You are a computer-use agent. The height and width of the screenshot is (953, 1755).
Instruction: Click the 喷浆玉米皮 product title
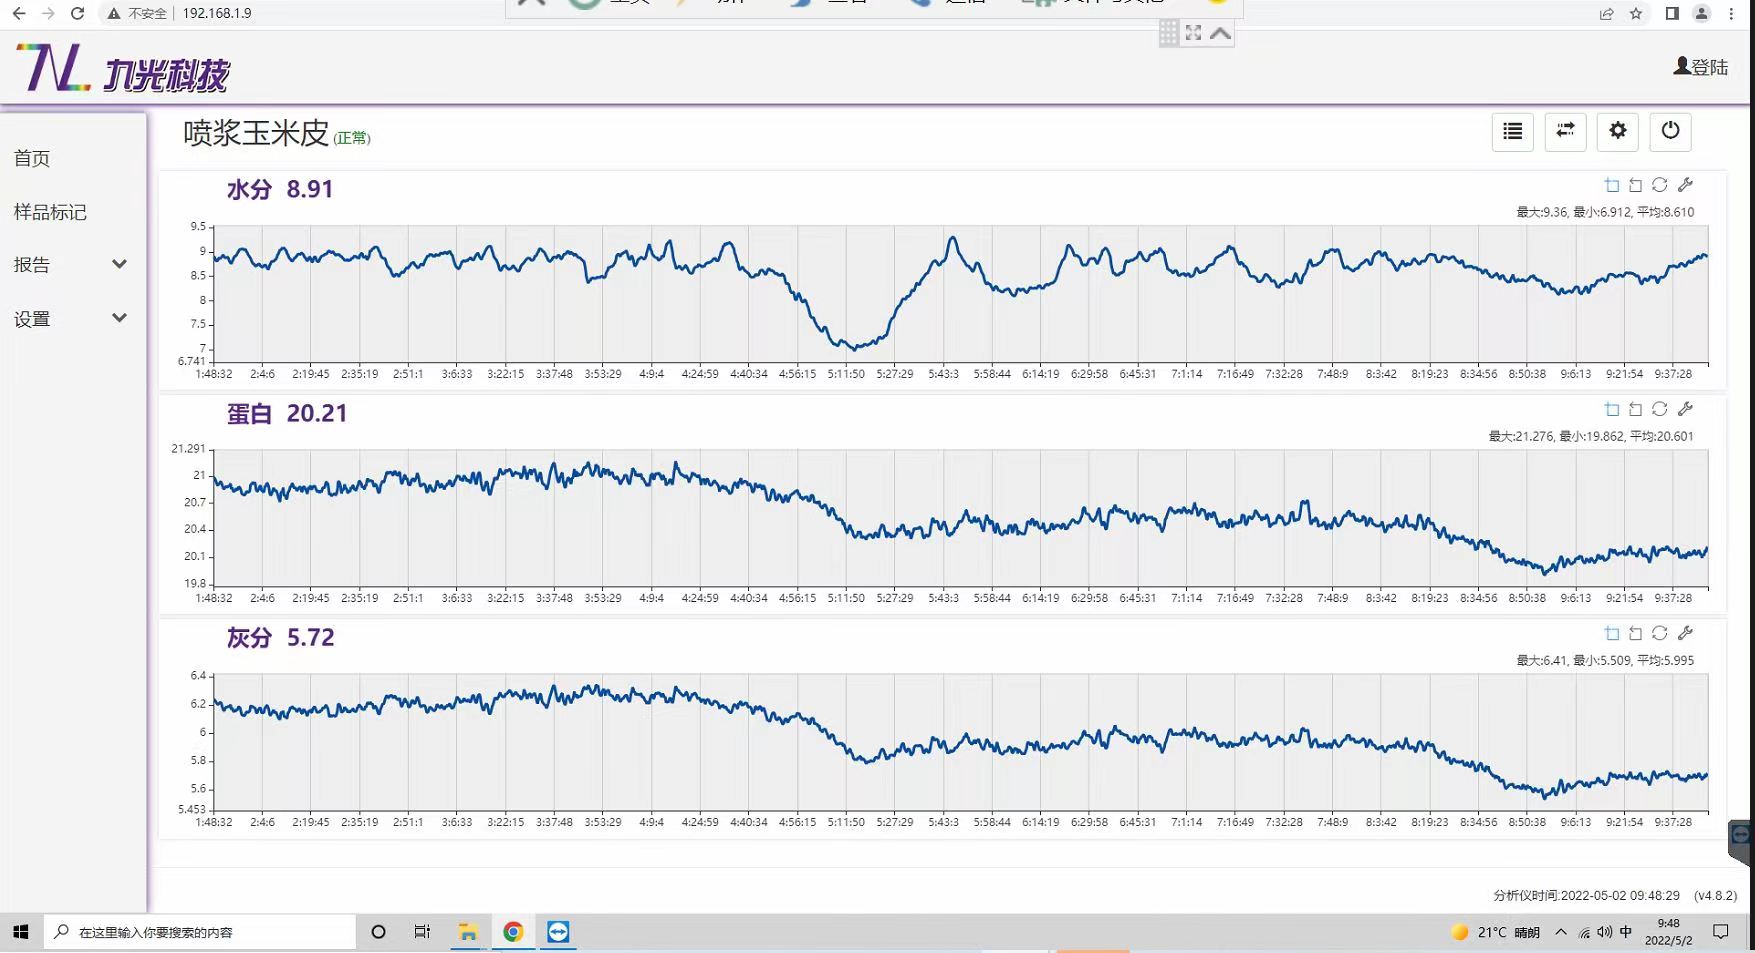(256, 133)
